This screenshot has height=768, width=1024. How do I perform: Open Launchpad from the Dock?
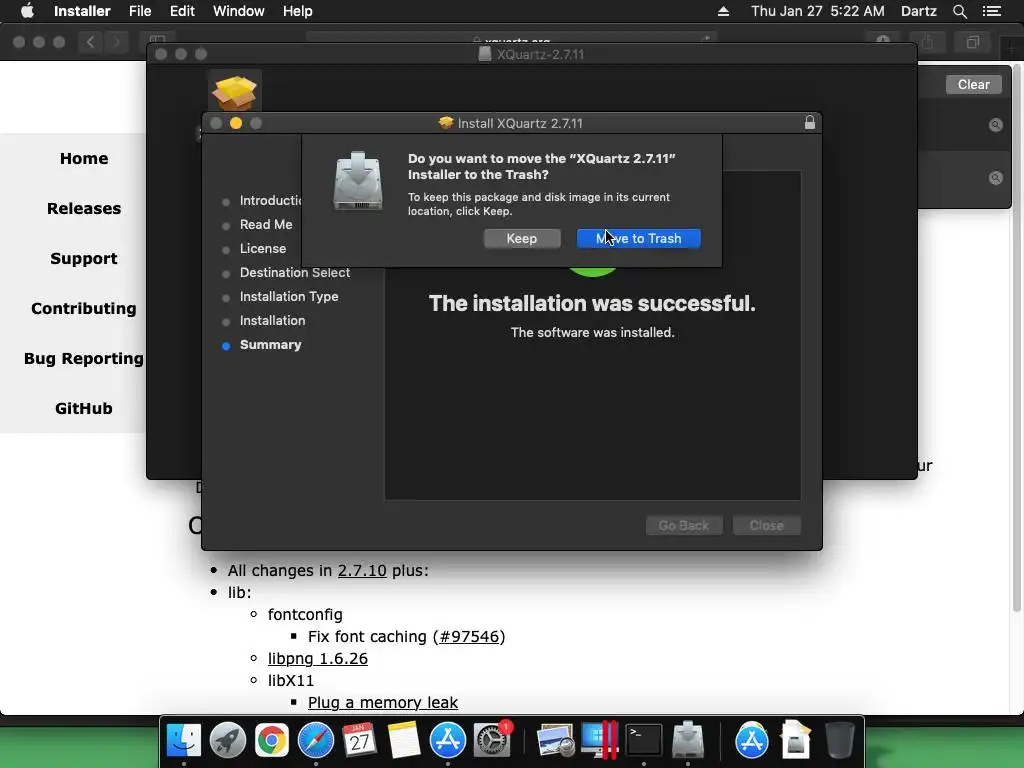(x=227, y=741)
